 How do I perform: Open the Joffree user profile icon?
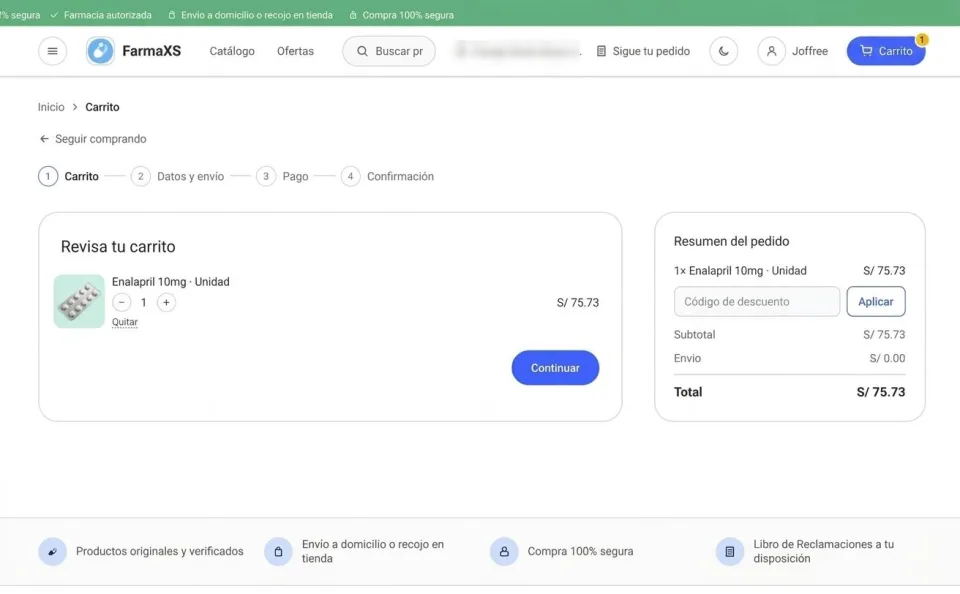coord(771,51)
